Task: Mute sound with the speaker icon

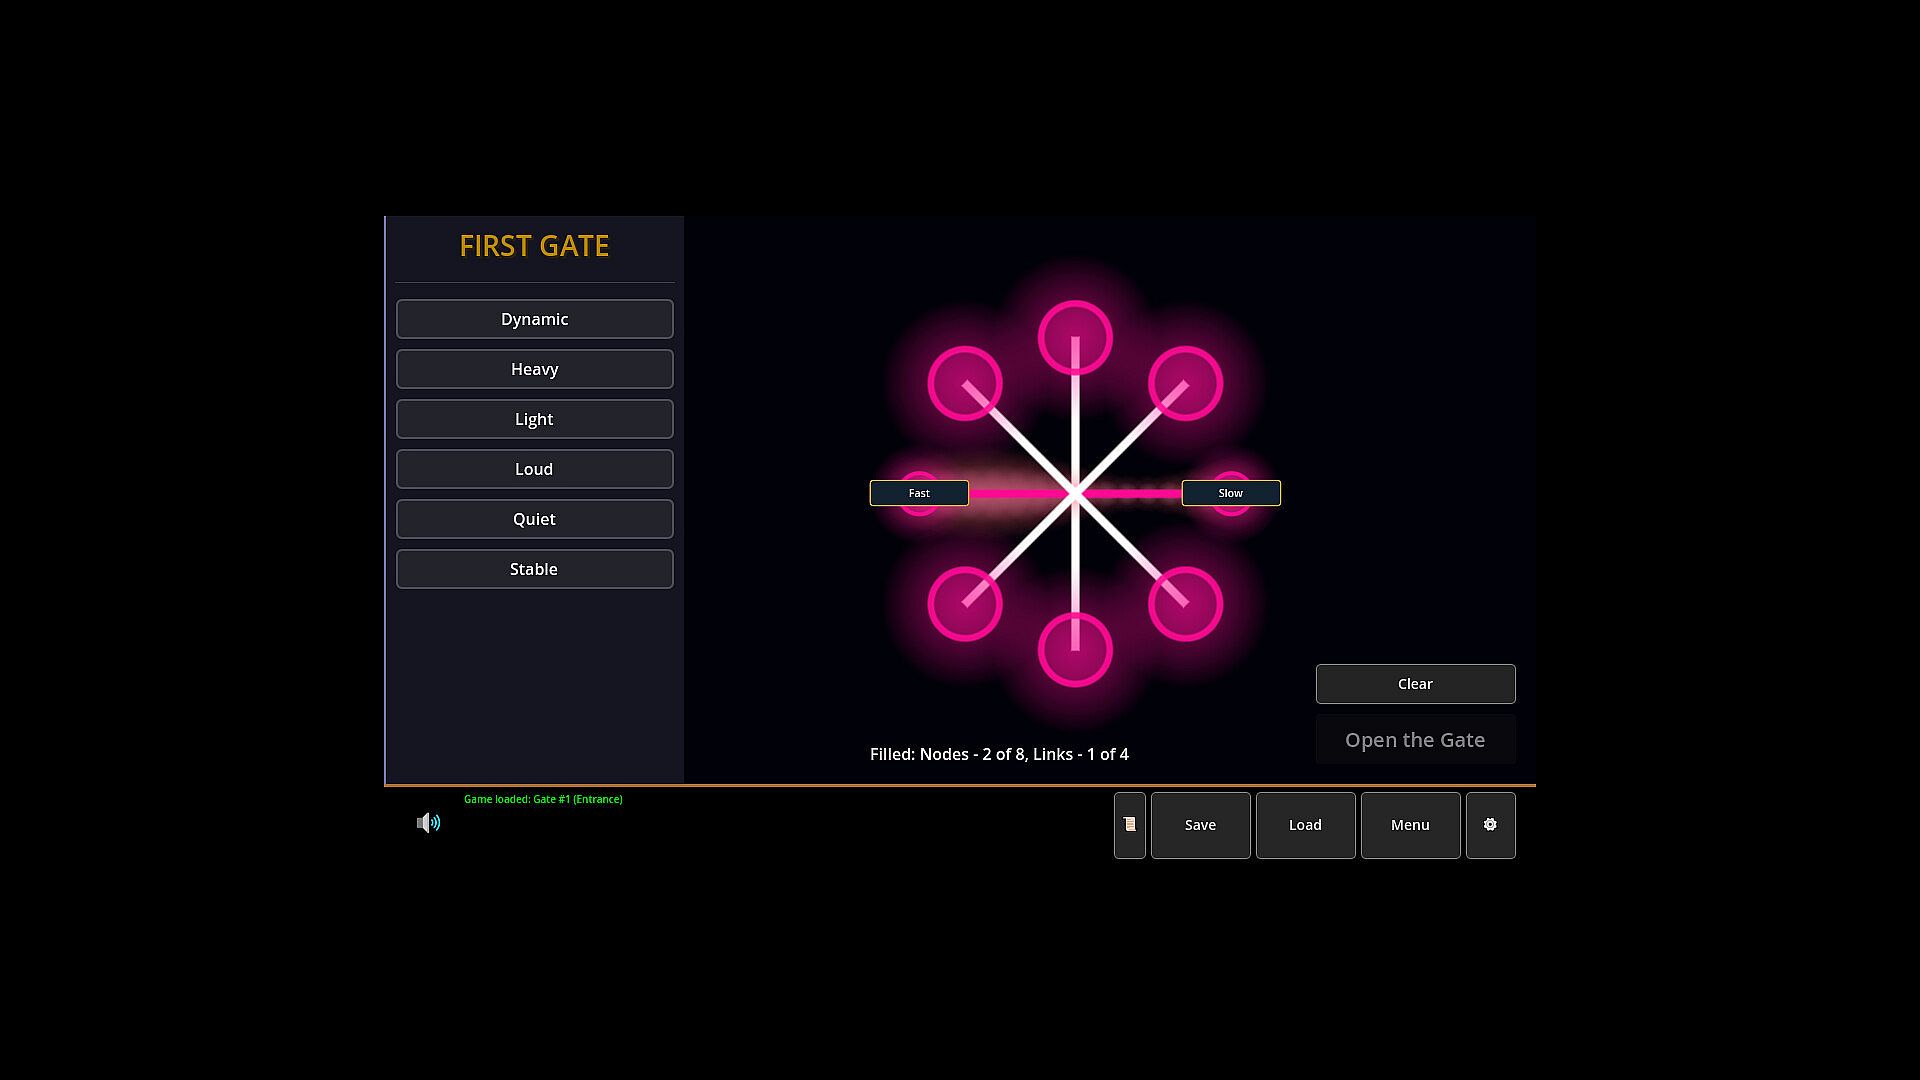Action: click(x=428, y=823)
